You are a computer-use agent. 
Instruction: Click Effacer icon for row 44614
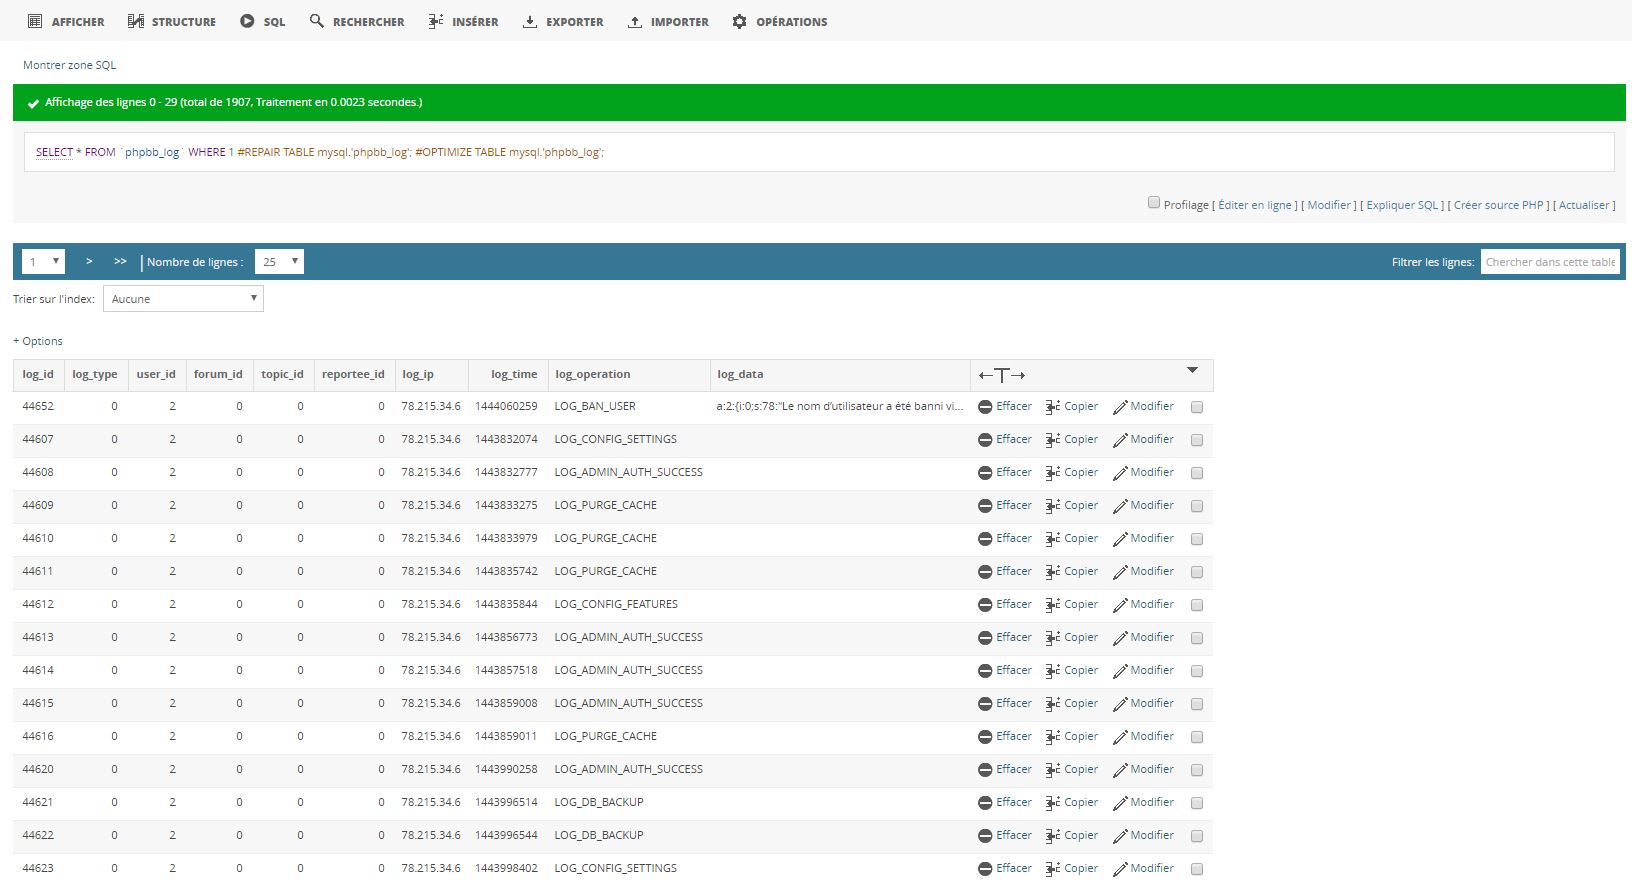(985, 671)
